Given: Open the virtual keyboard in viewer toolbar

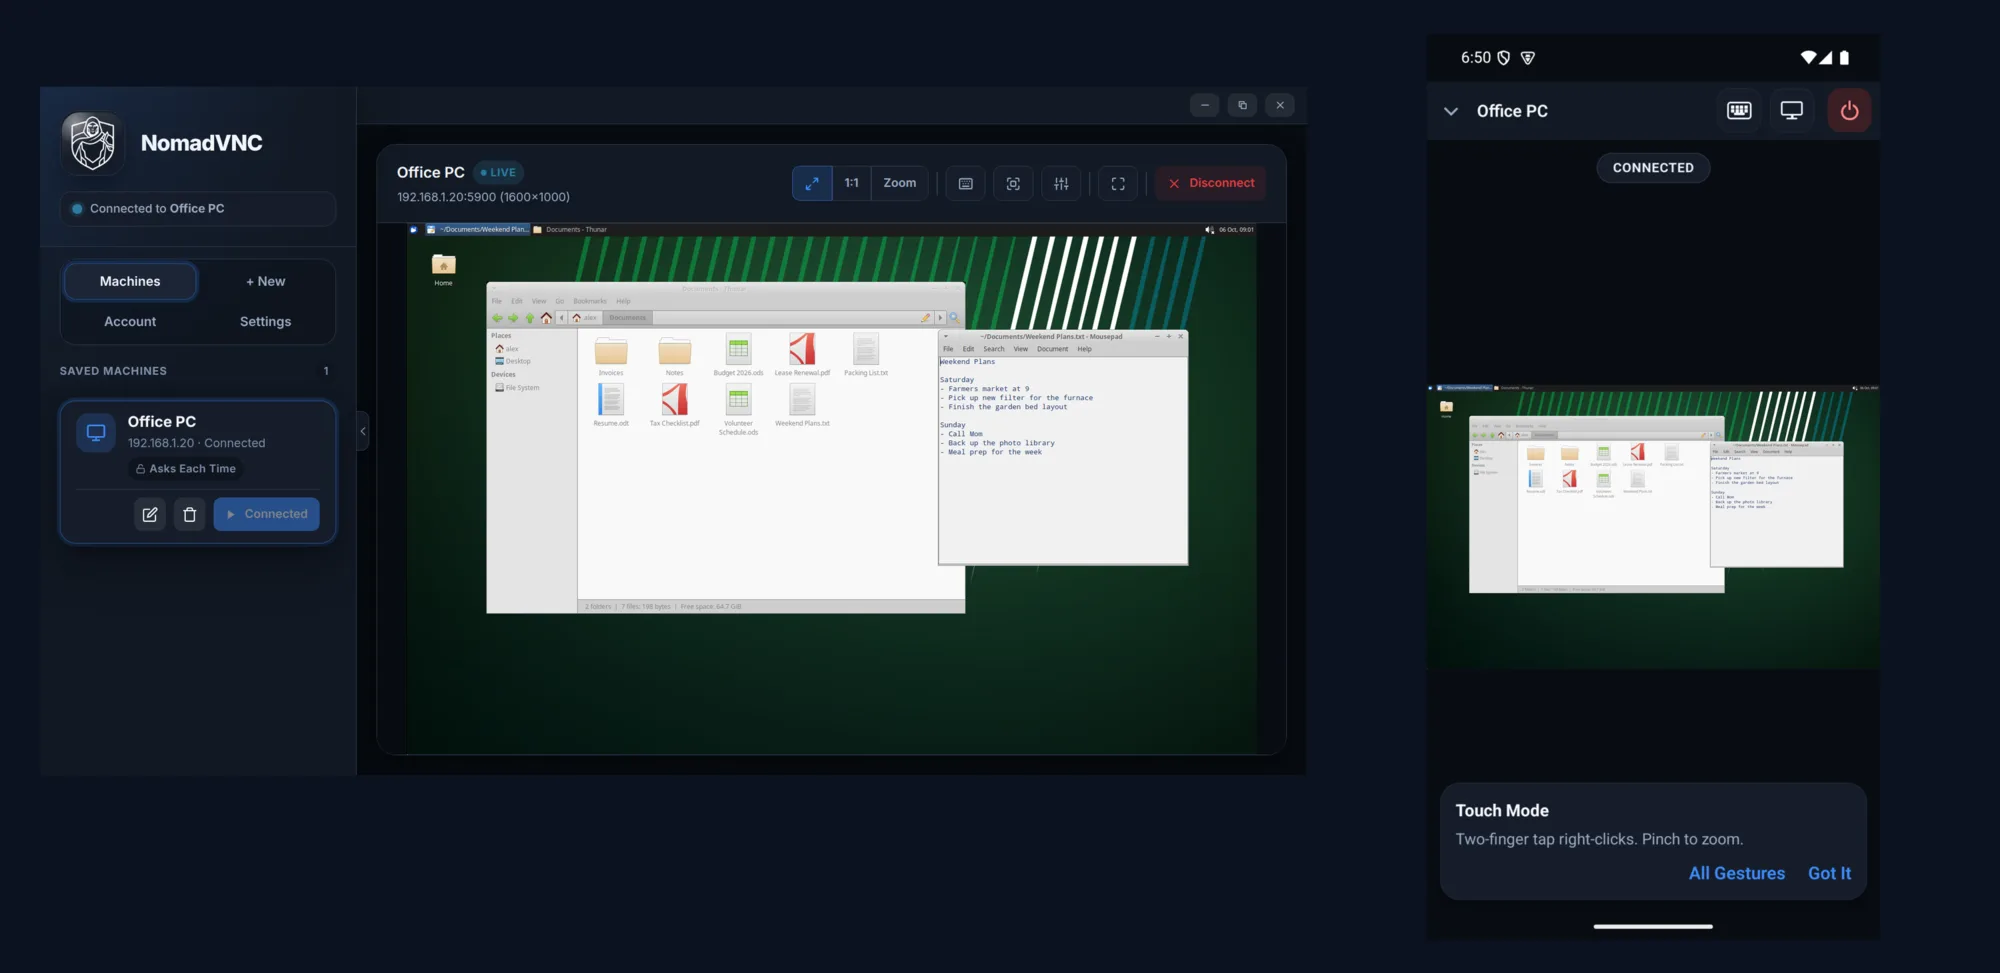Looking at the screenshot, I should [966, 183].
